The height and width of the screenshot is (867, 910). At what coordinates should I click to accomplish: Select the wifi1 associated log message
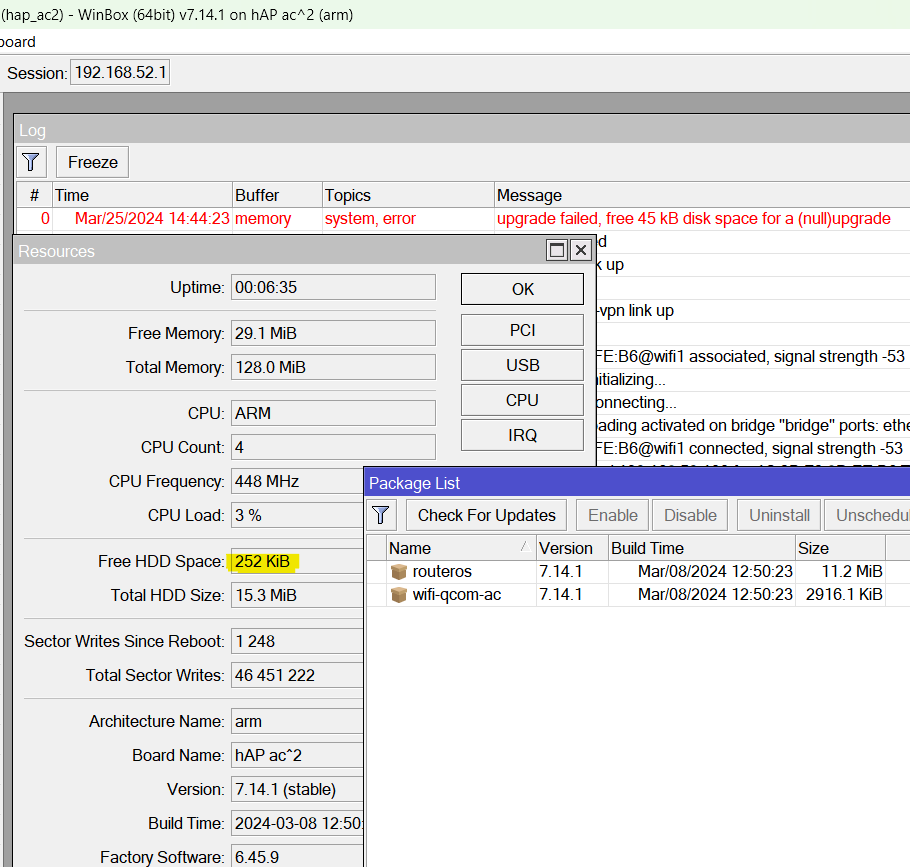pos(753,356)
